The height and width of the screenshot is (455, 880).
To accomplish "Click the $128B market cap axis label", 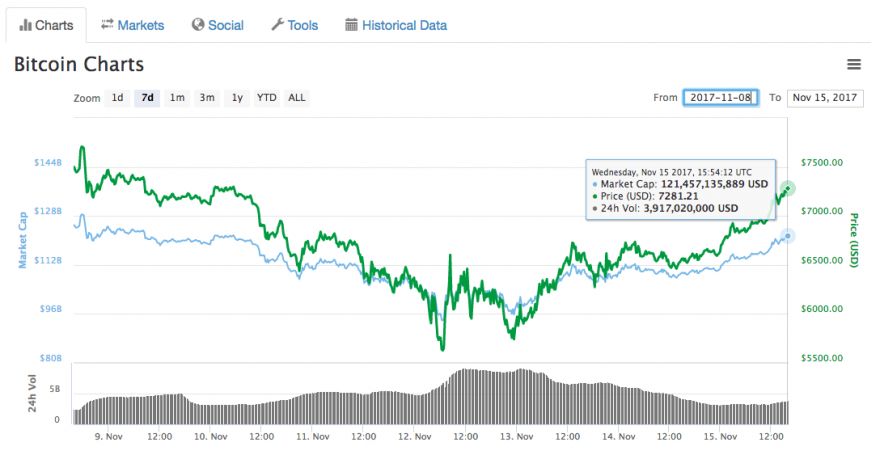I will click(48, 212).
